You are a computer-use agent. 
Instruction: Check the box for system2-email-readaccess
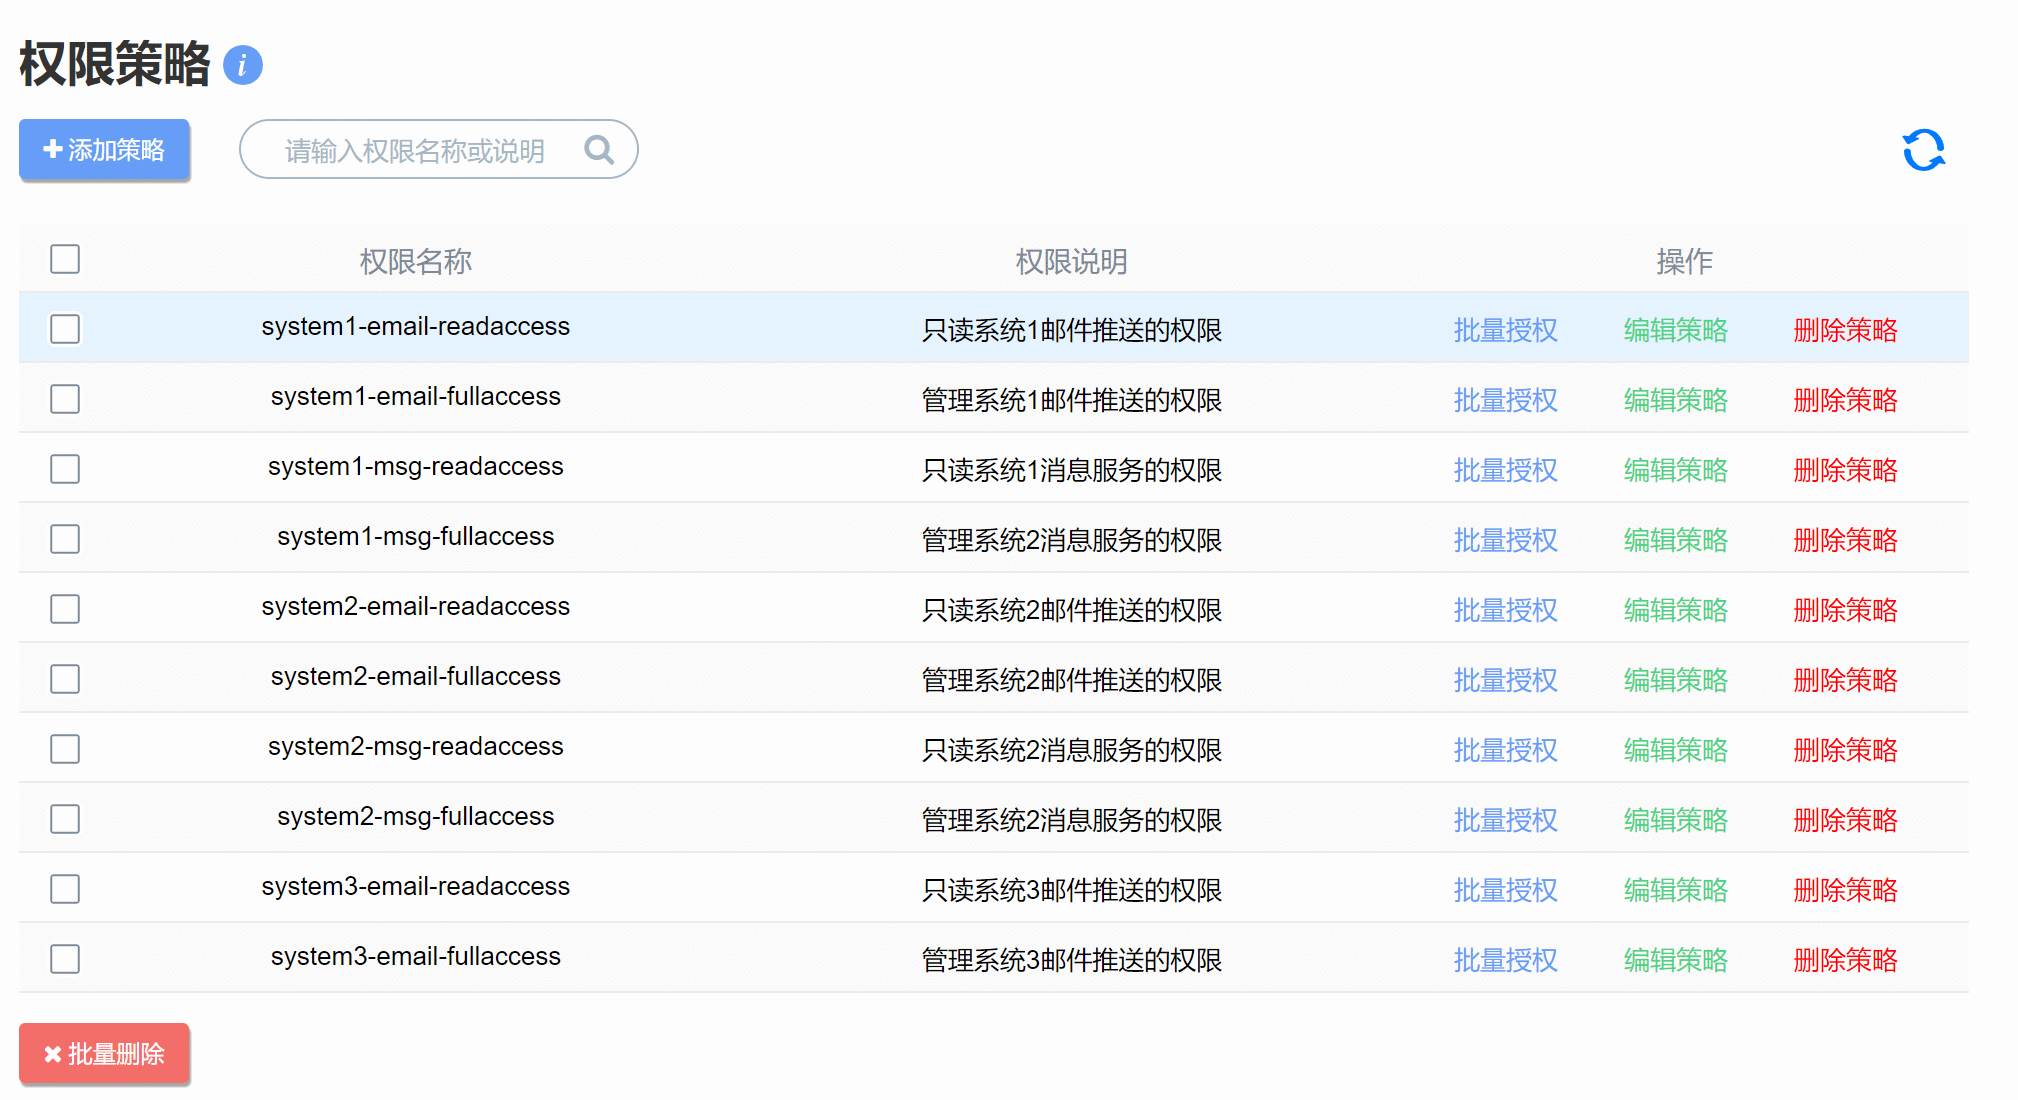(65, 609)
